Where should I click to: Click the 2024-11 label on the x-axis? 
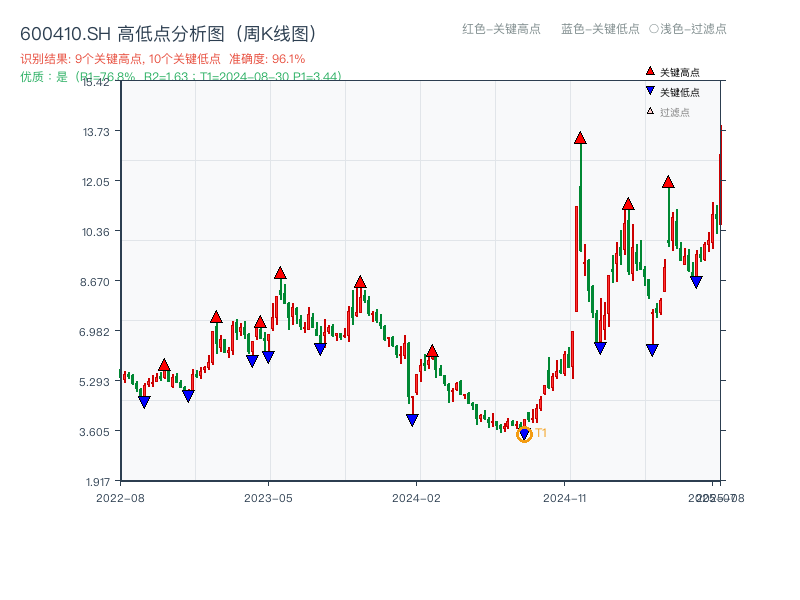(x=565, y=496)
